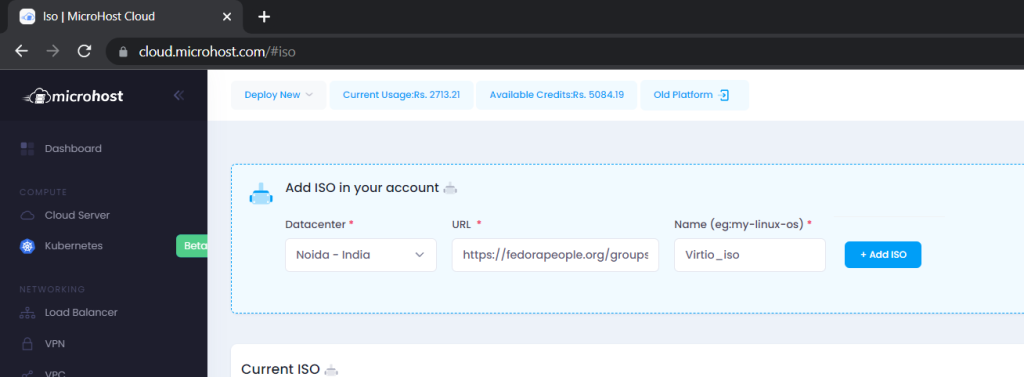Click the Dashboard grid icon
The image size is (1024, 377).
coord(27,148)
